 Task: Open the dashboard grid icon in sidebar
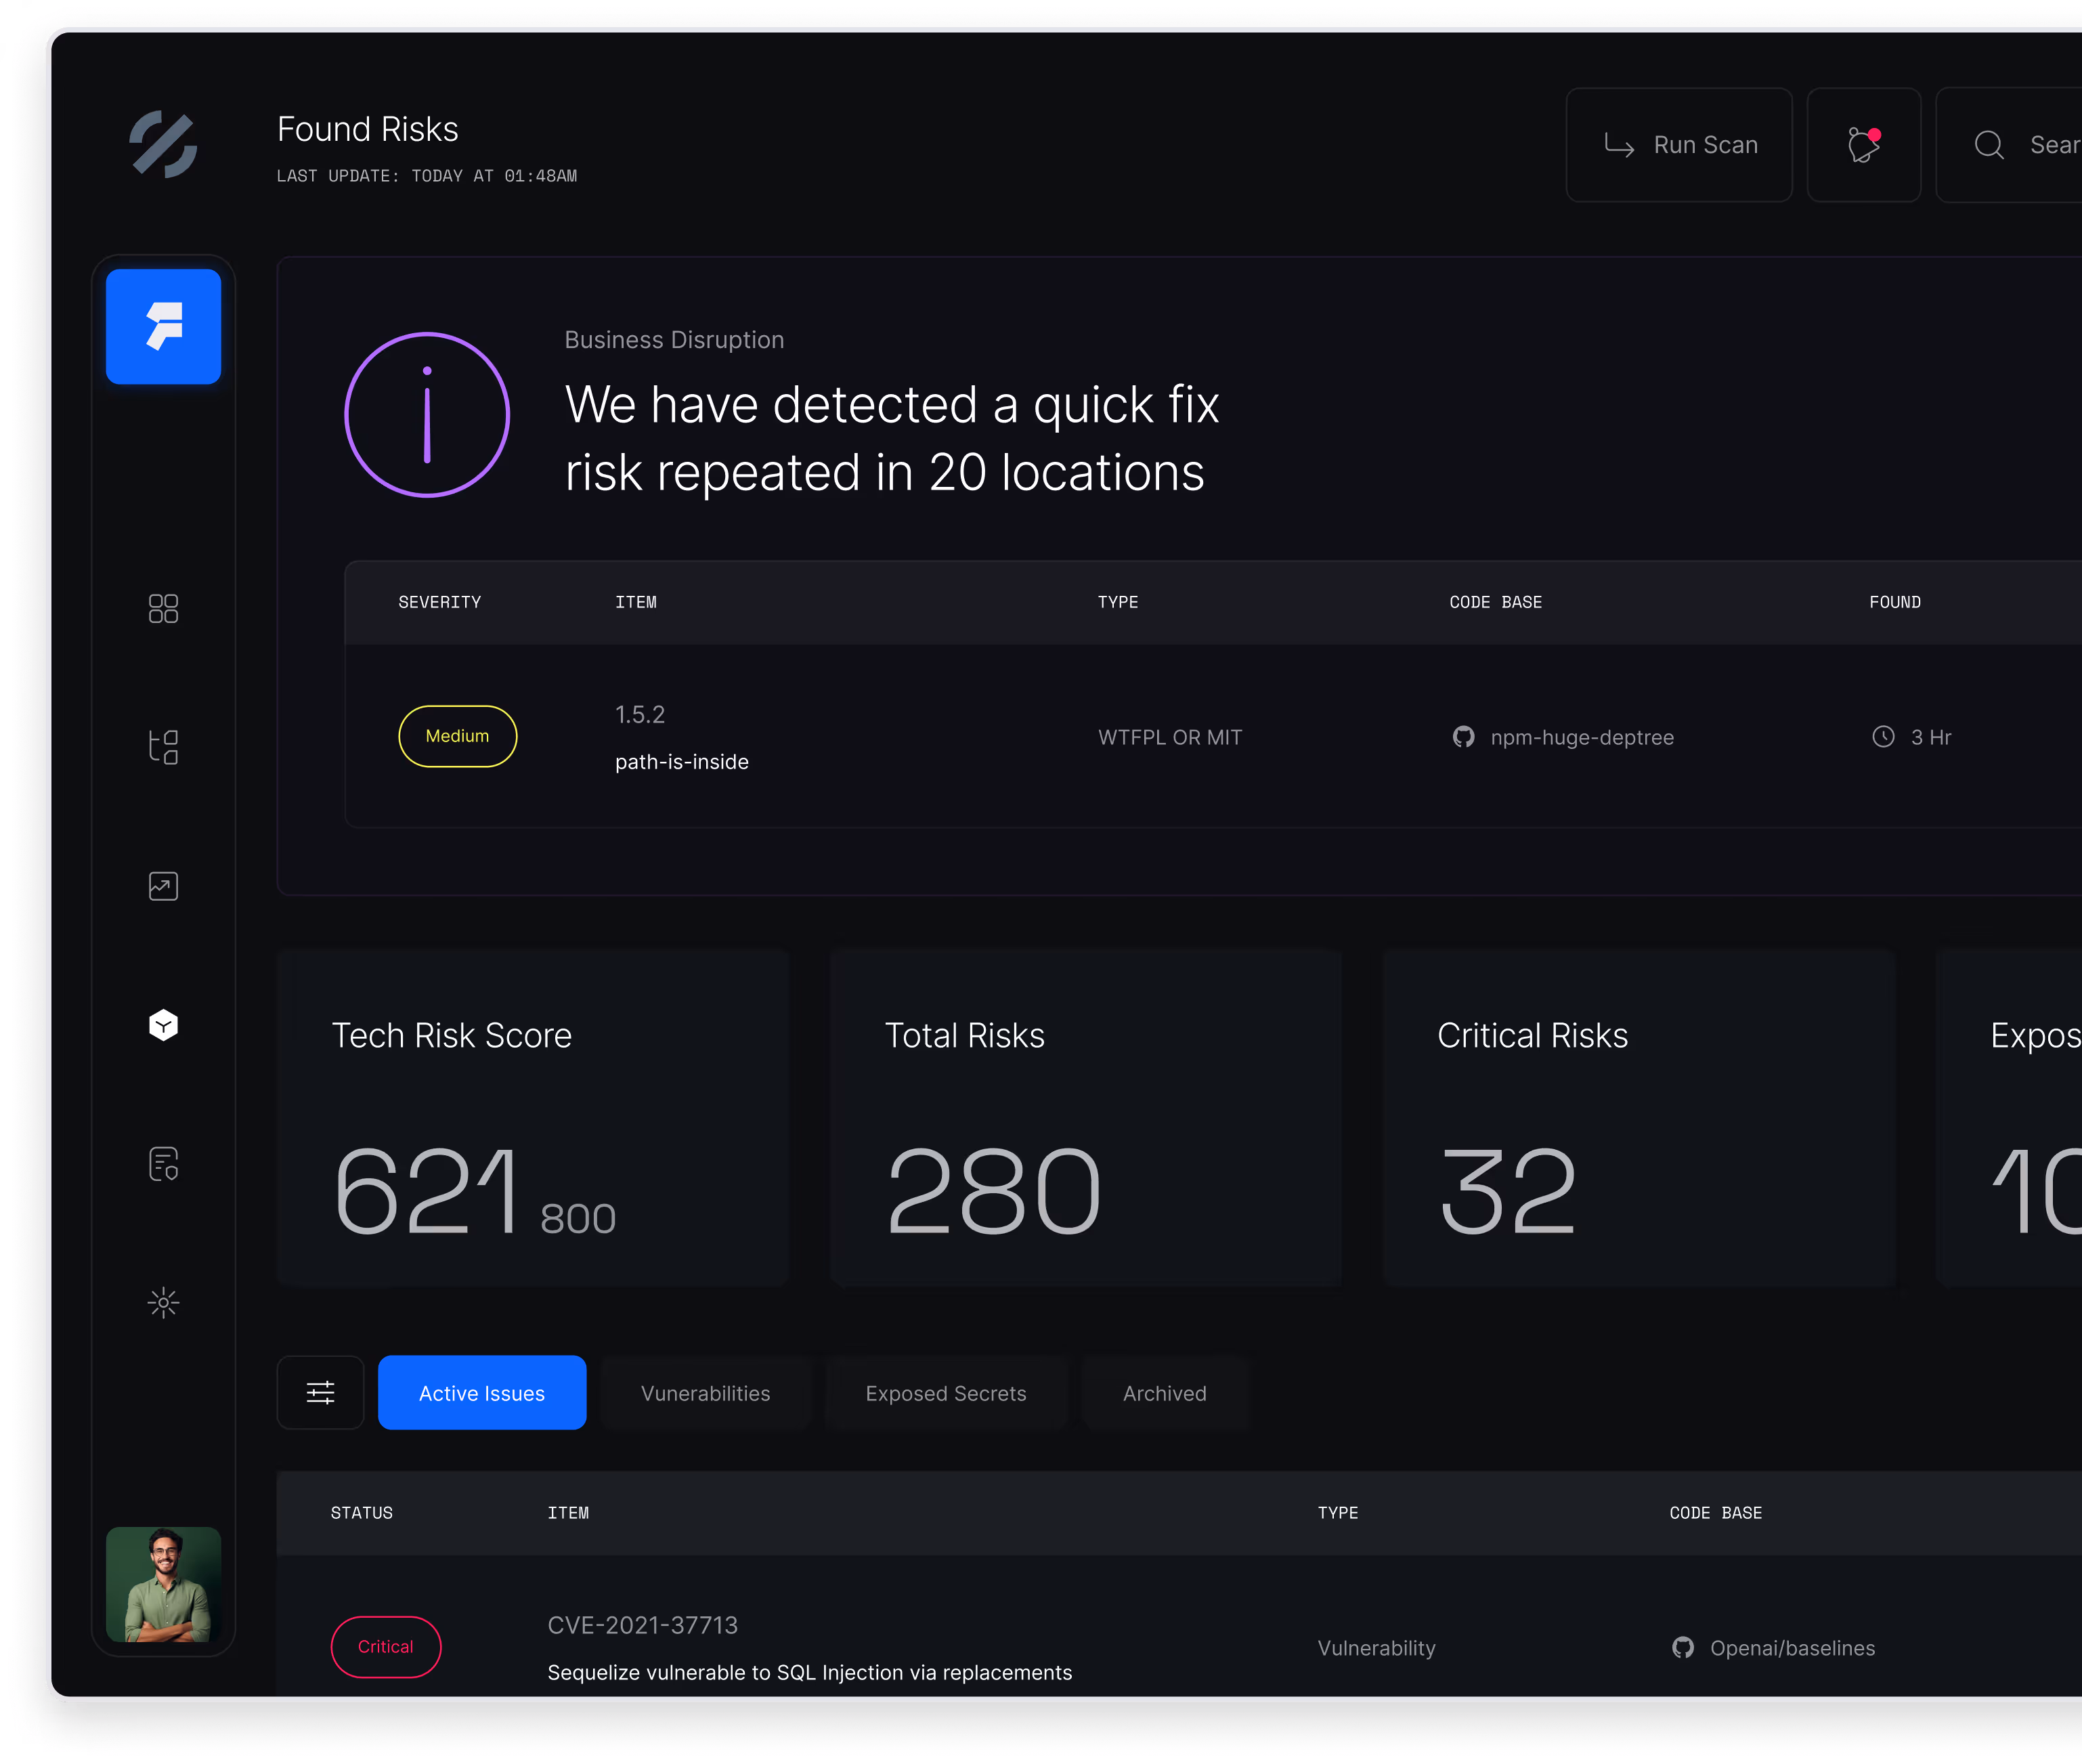[163, 608]
